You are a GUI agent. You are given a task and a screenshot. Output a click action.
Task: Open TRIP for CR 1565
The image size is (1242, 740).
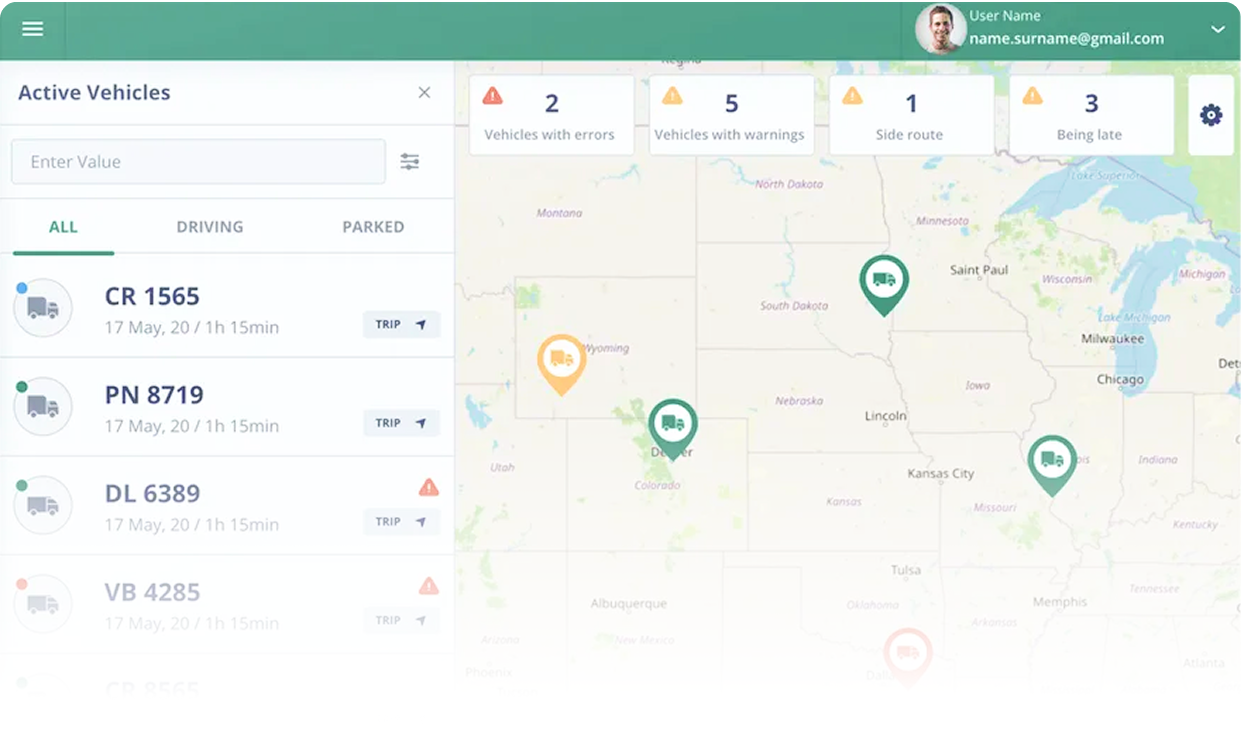(401, 325)
